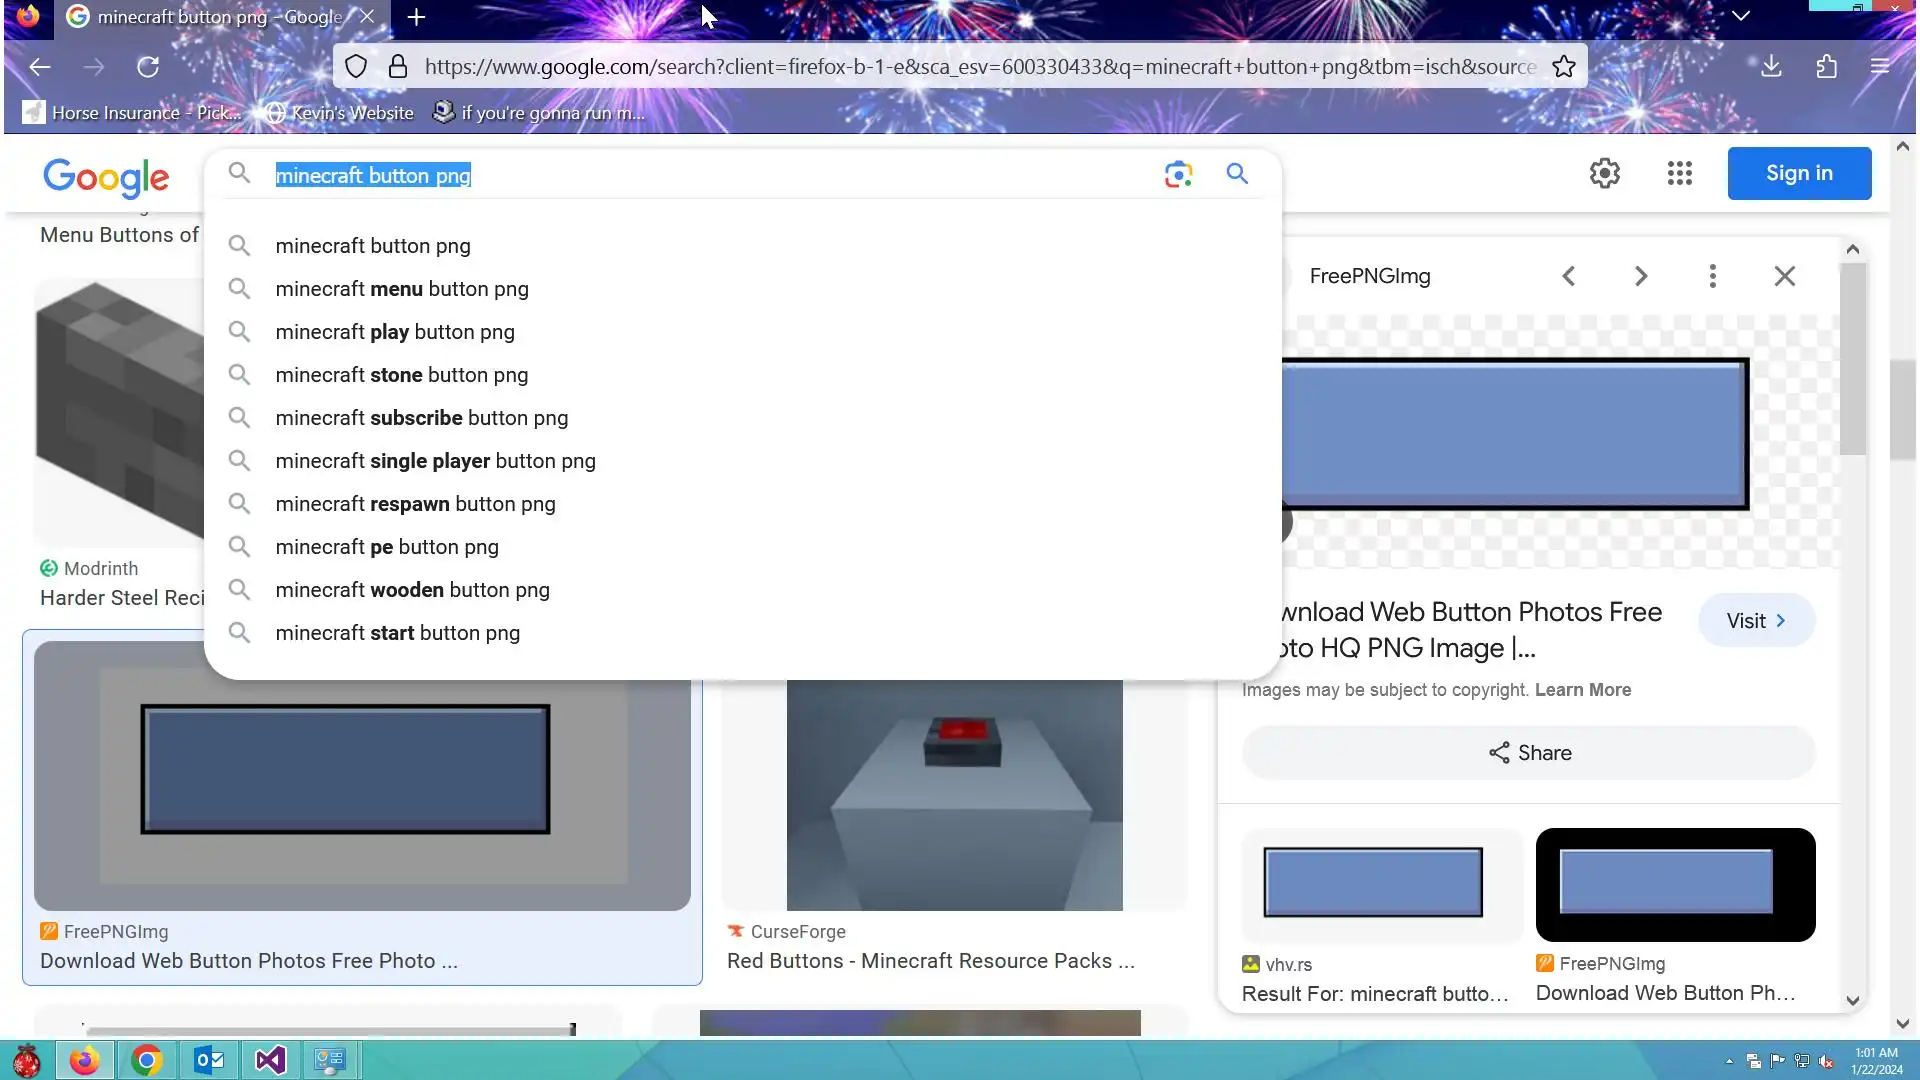The image size is (1920, 1080).
Task: Open Google quick settings gear
Action: coord(1604,173)
